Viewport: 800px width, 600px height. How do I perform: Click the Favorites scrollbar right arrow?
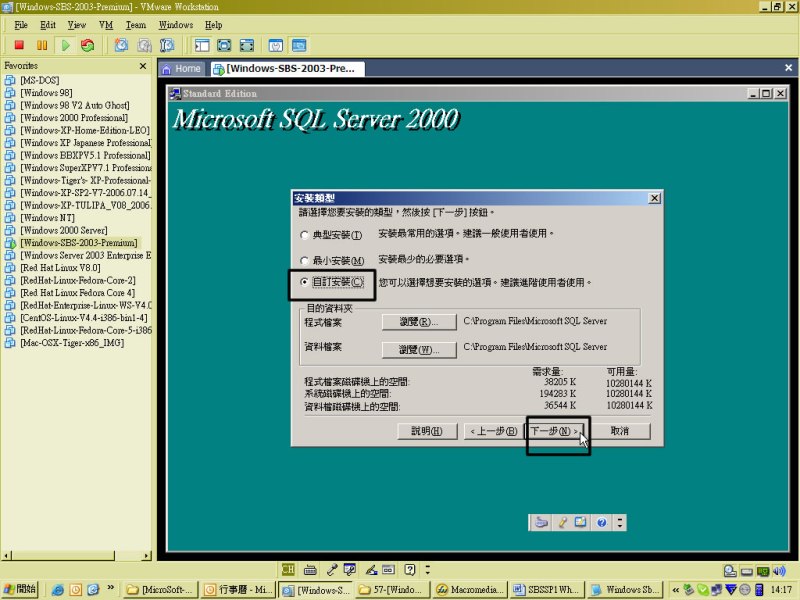point(147,555)
